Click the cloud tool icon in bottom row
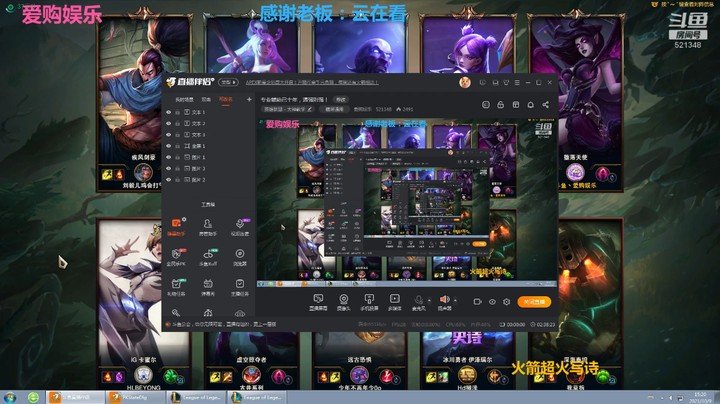720x404 pixels. (240, 313)
